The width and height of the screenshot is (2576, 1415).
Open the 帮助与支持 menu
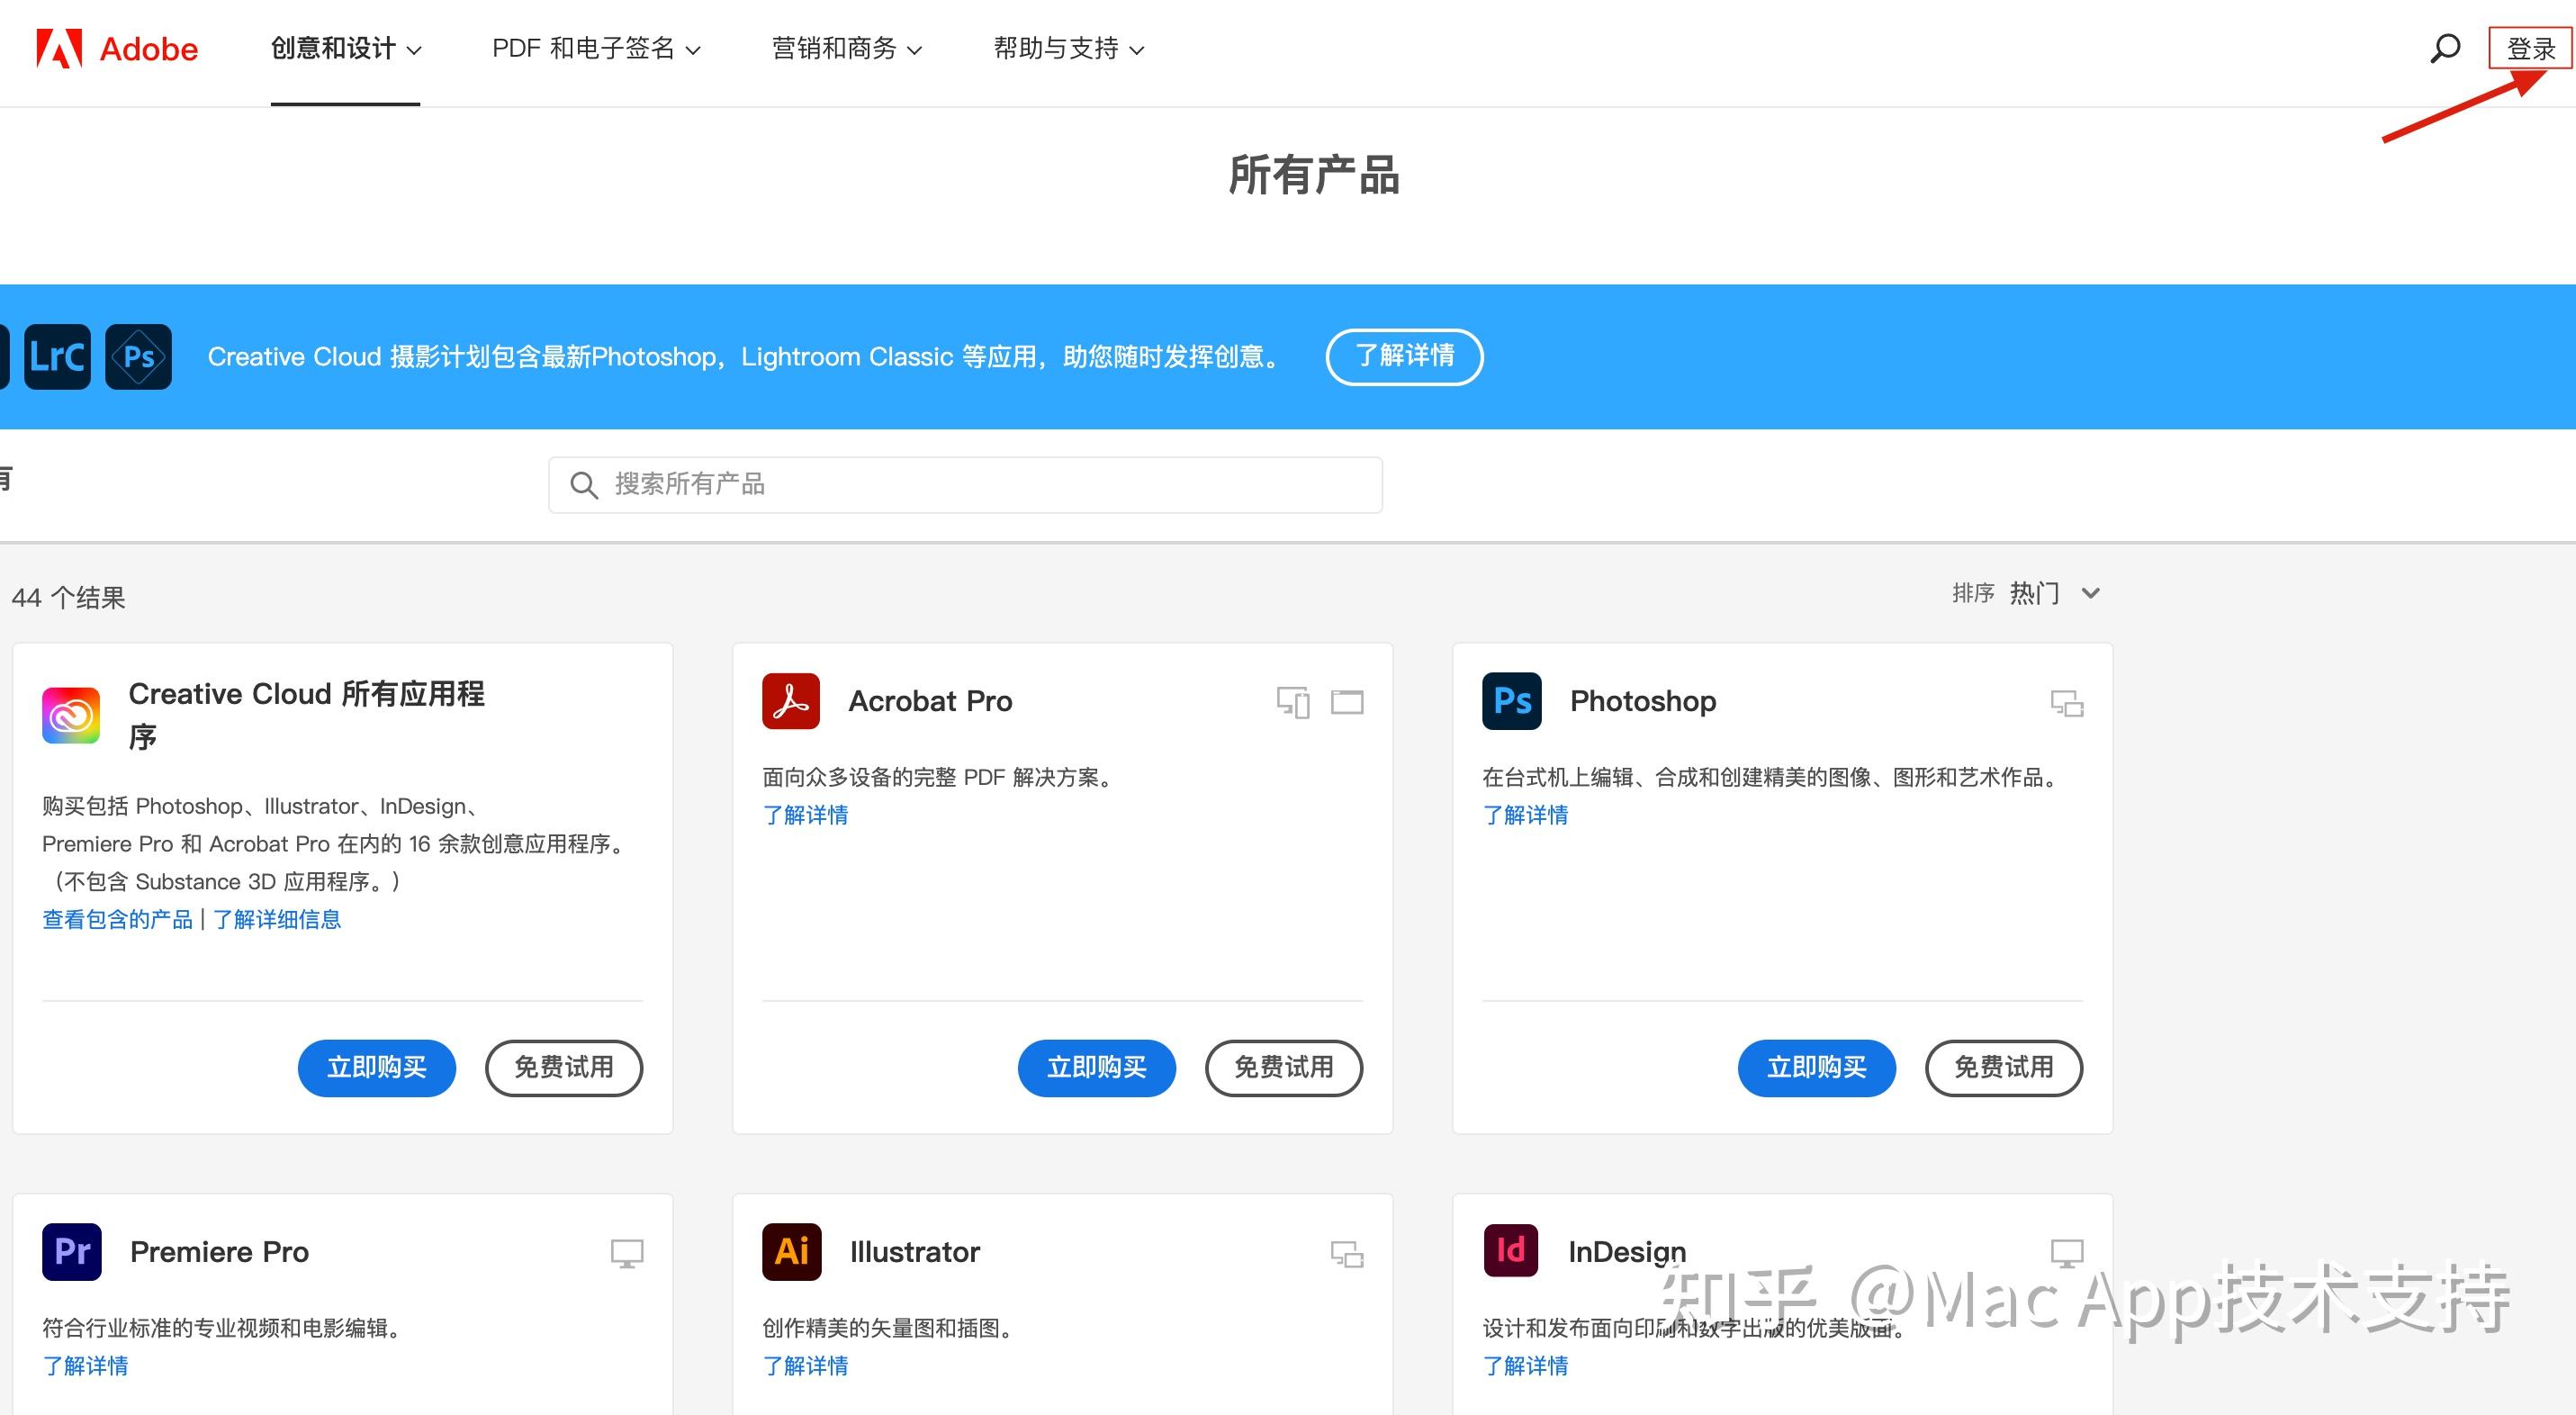click(x=1067, y=48)
